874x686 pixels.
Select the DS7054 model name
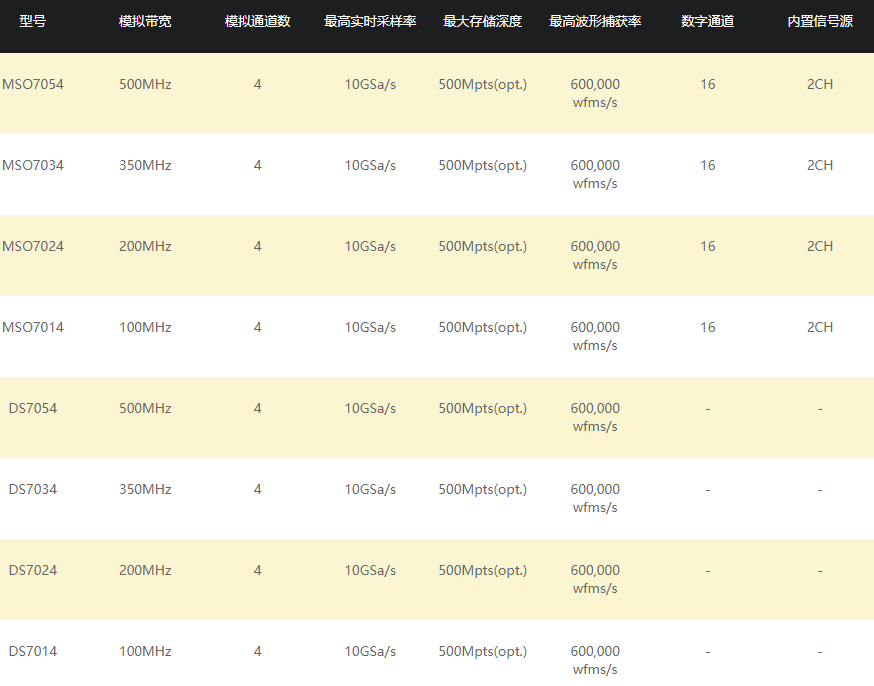(x=33, y=408)
